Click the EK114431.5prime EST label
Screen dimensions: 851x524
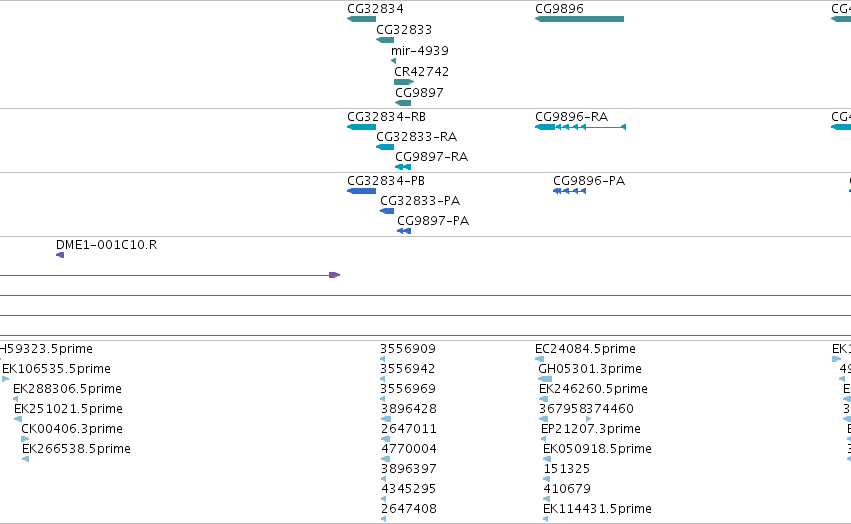tap(597, 509)
